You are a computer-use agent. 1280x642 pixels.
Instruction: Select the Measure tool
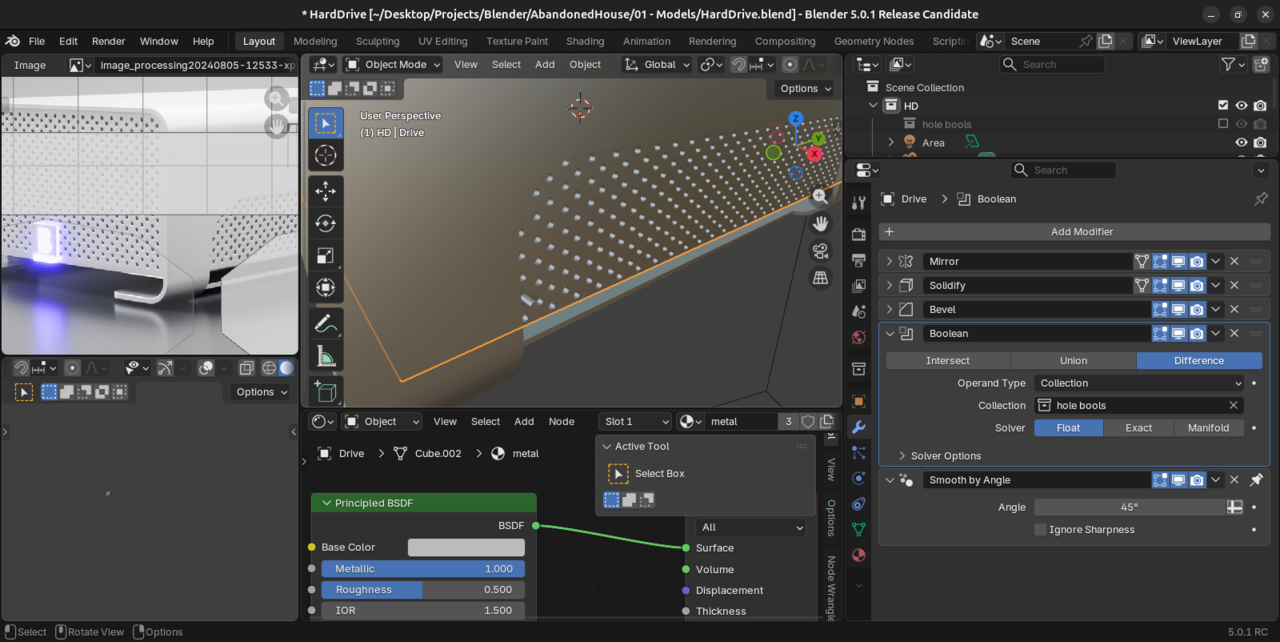325,356
